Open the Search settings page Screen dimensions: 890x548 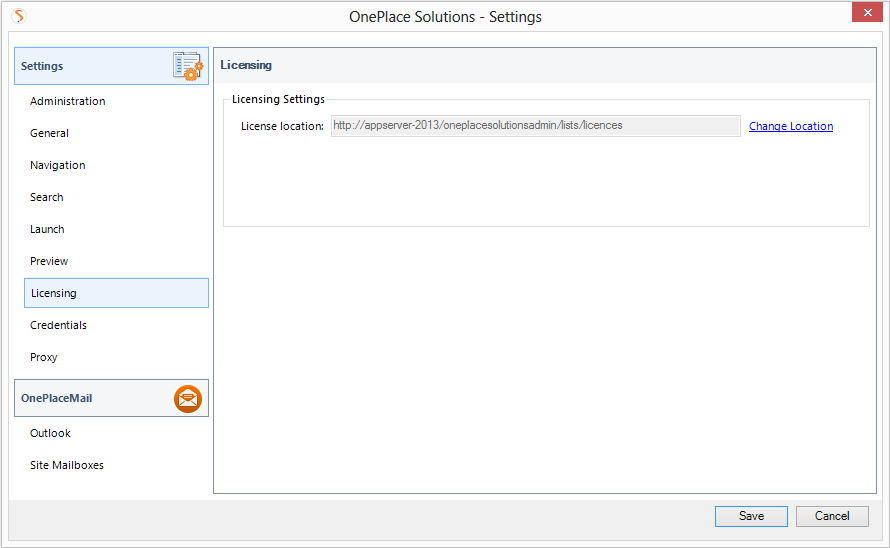46,197
